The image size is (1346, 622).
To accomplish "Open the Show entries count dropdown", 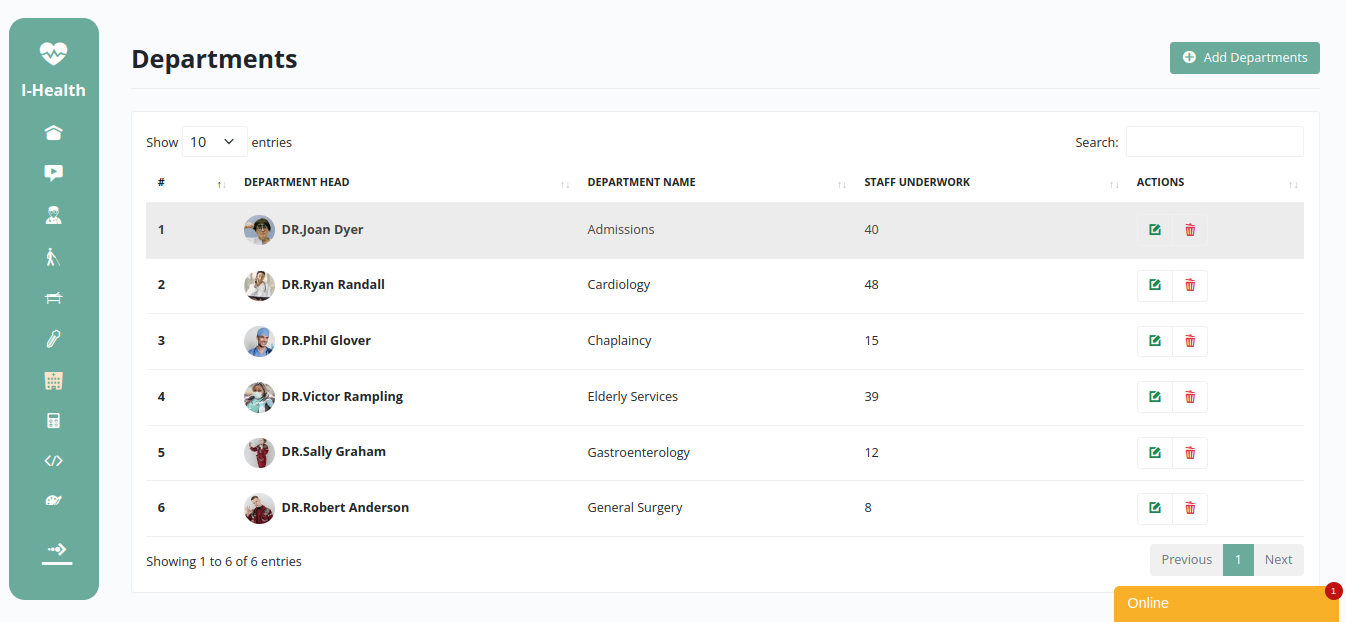I will pos(214,142).
